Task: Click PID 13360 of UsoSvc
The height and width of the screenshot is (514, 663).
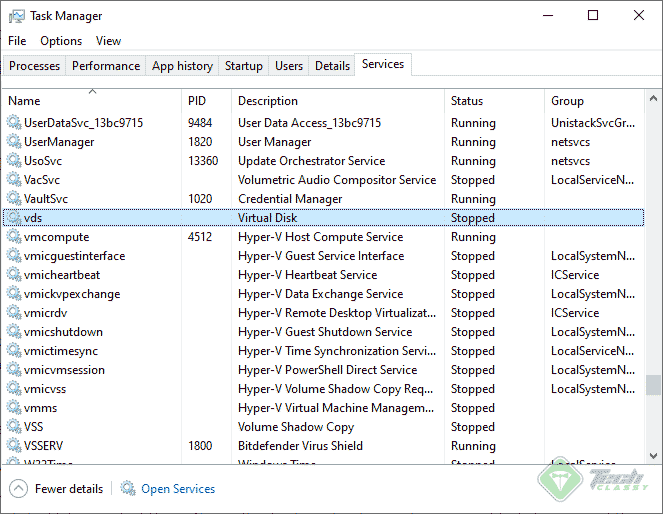Action: tap(203, 161)
